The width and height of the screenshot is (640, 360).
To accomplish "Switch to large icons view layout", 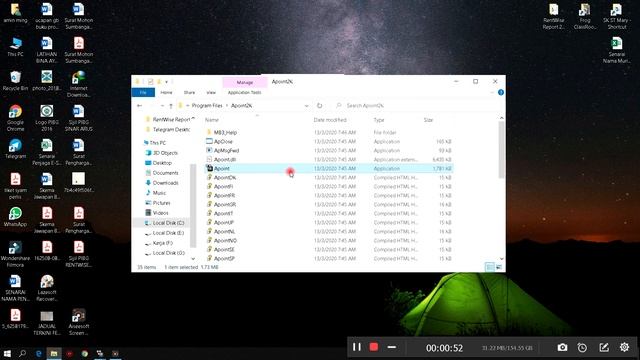I will 499,267.
